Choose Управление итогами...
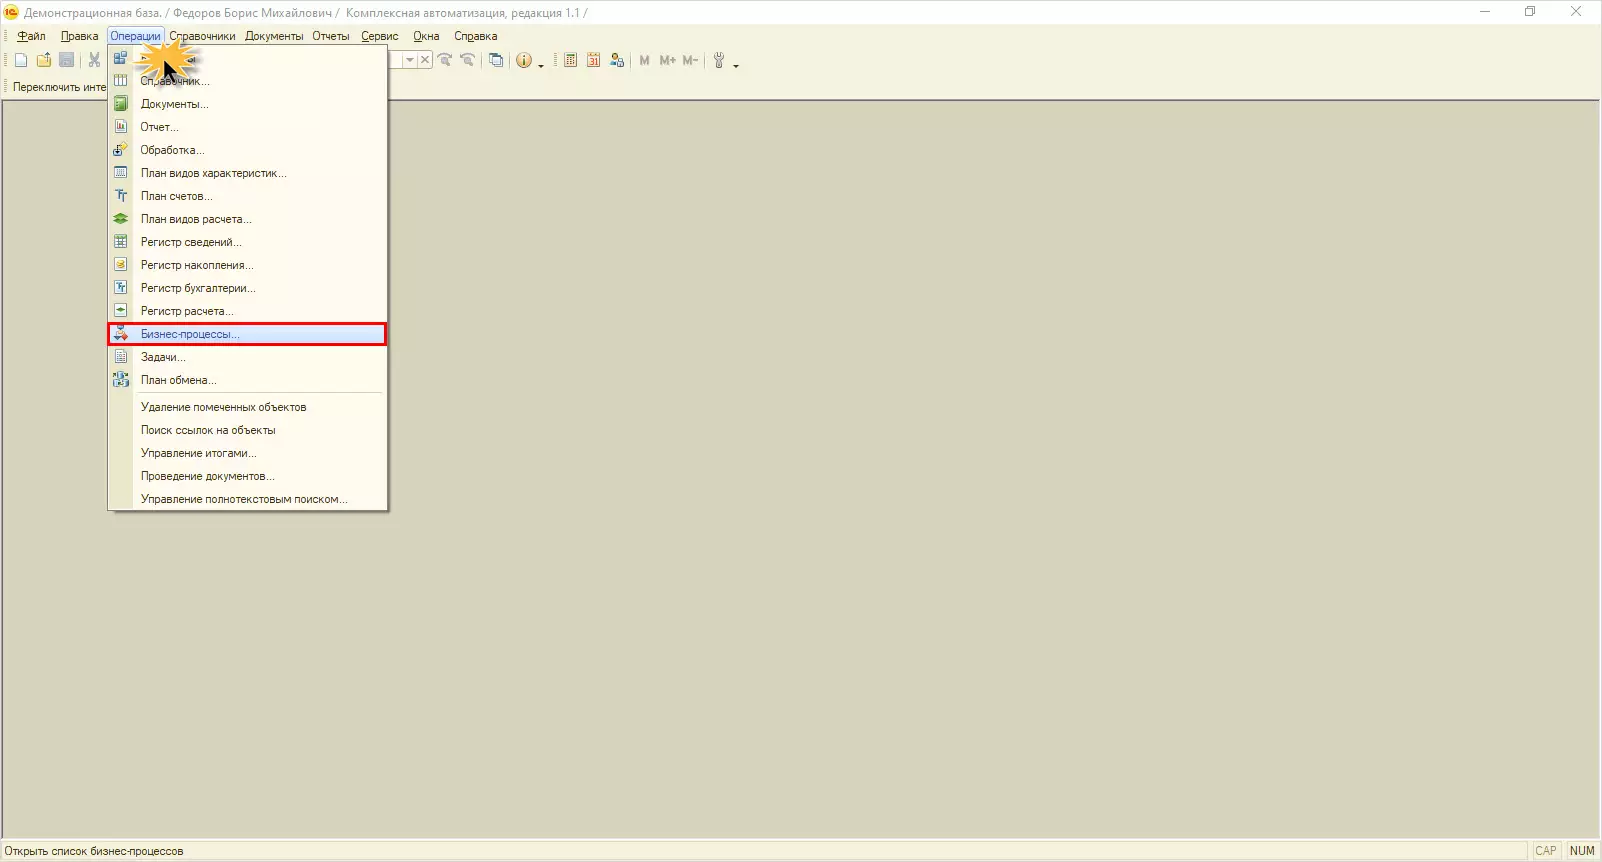Viewport: 1602px width, 862px height. (x=247, y=453)
